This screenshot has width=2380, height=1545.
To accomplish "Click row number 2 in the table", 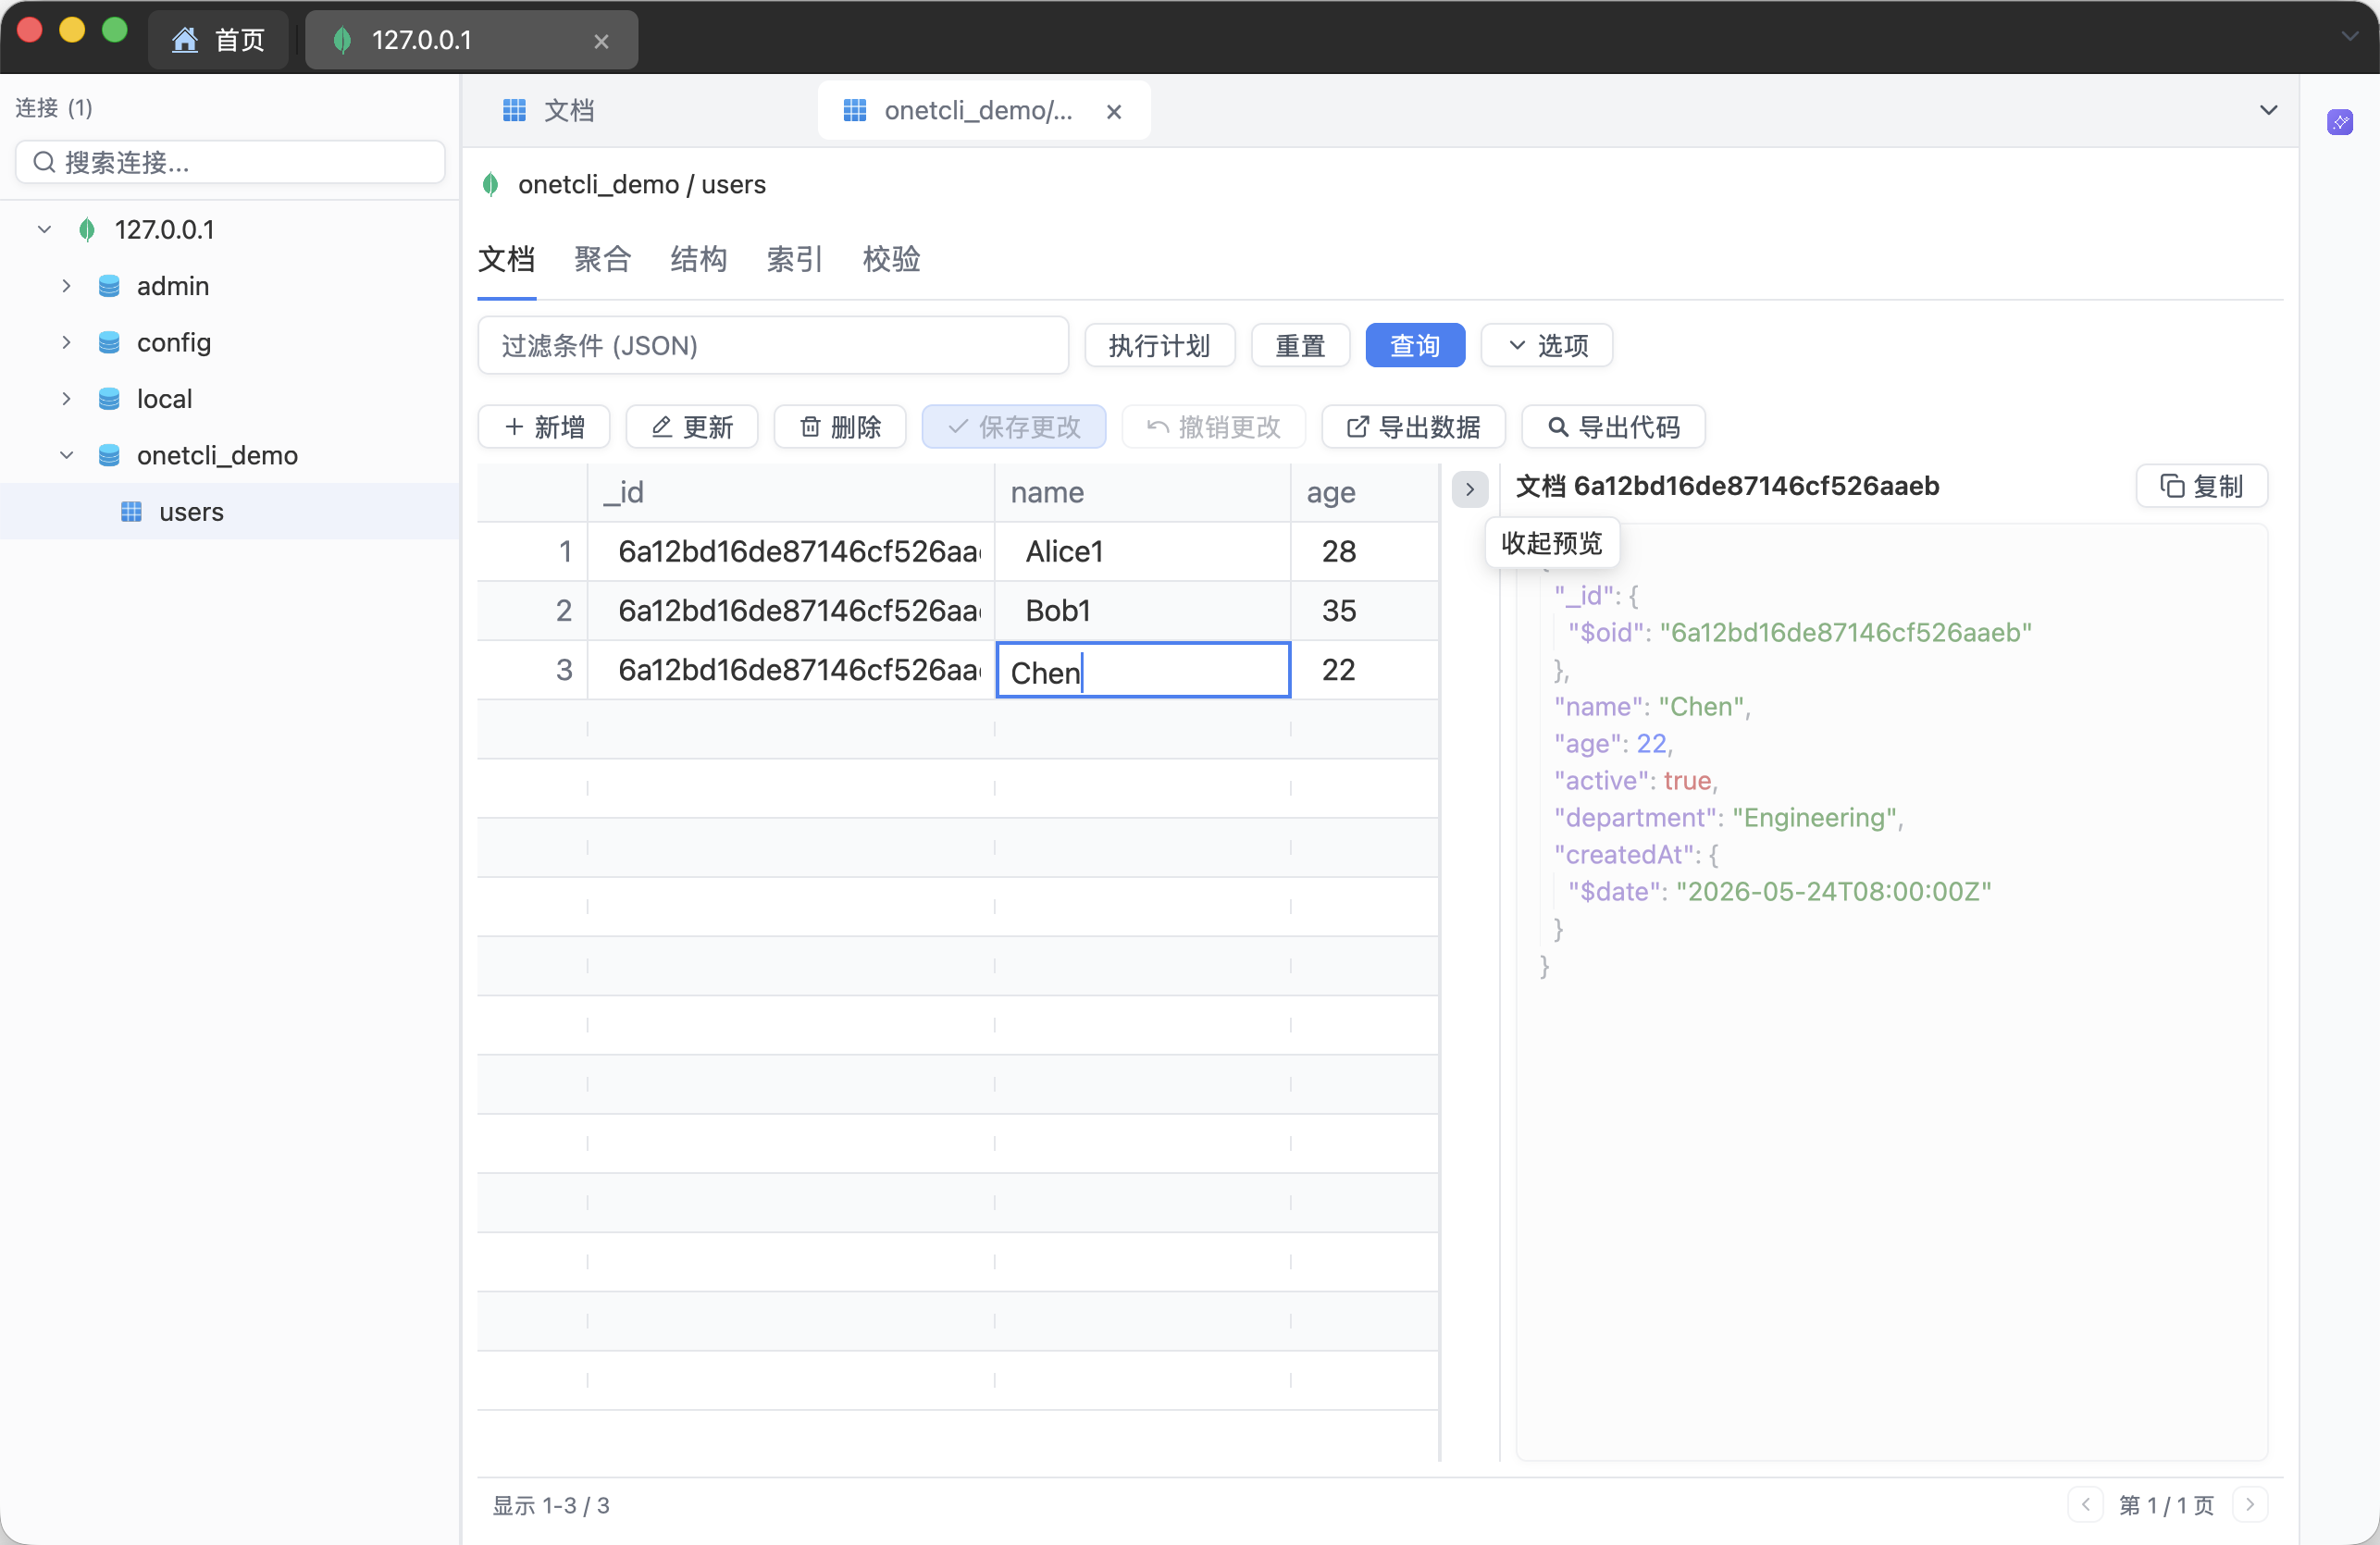I will [532, 610].
